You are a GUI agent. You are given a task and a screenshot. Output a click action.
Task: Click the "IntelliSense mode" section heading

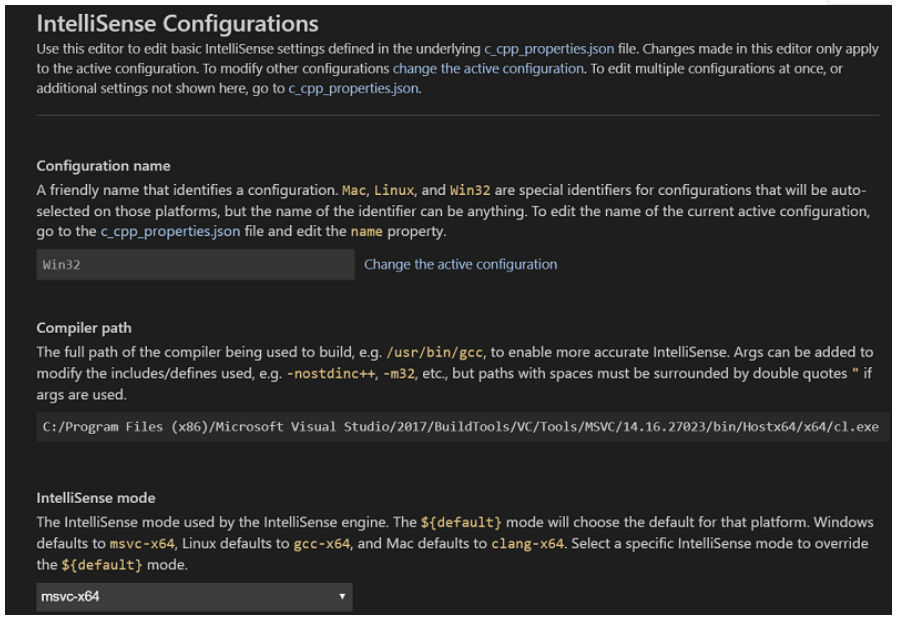pyautogui.click(x=96, y=498)
